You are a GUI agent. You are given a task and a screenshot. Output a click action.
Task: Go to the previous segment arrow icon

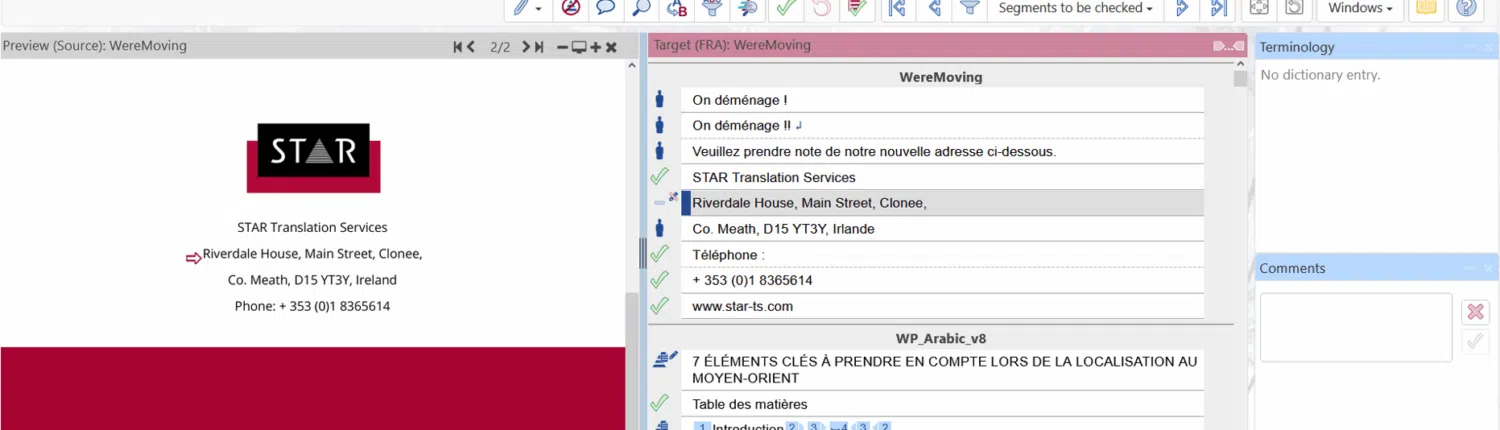click(x=934, y=8)
